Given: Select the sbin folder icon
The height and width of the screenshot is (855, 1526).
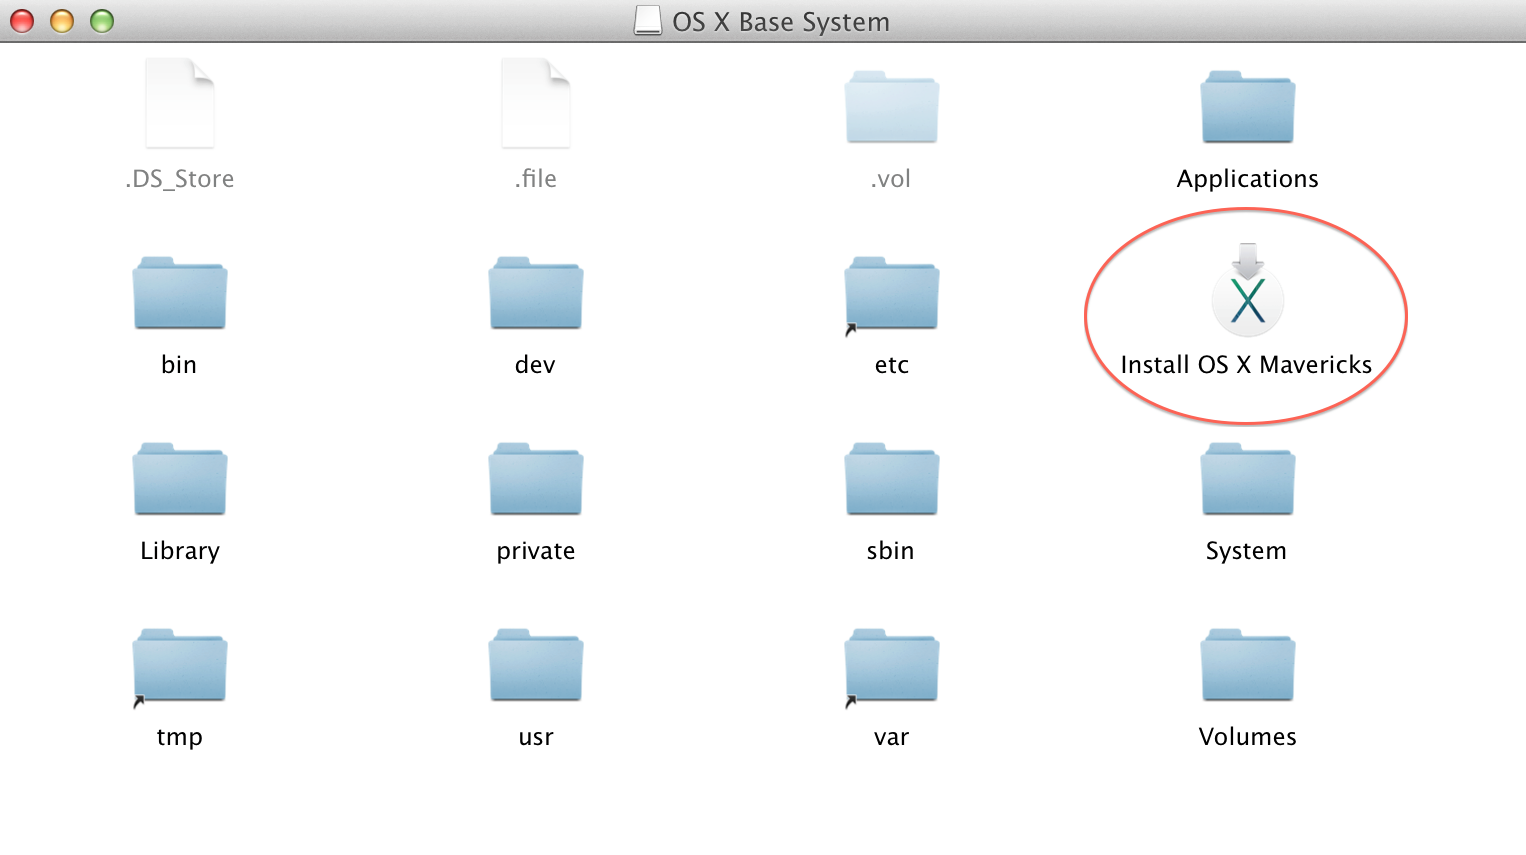Looking at the screenshot, I should 892,479.
